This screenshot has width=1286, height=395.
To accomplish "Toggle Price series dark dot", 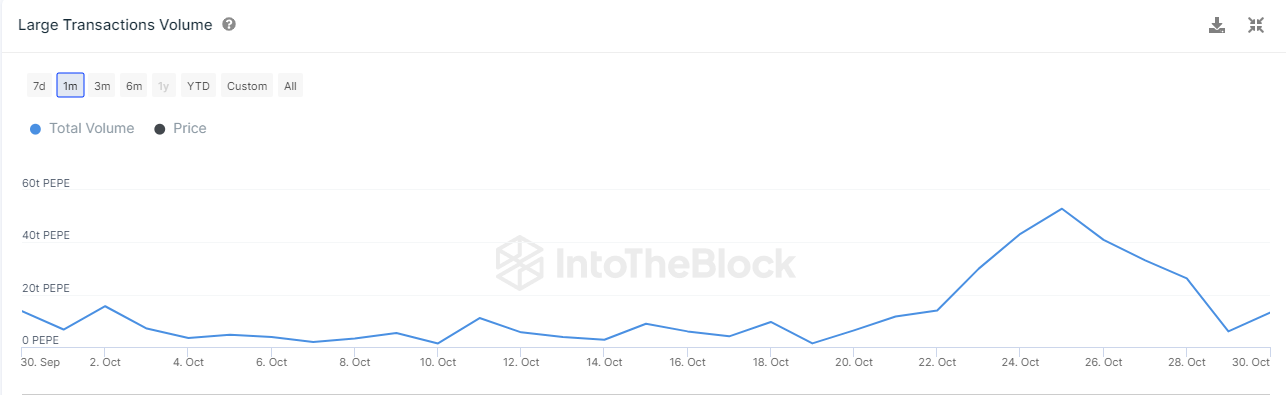I will point(159,129).
